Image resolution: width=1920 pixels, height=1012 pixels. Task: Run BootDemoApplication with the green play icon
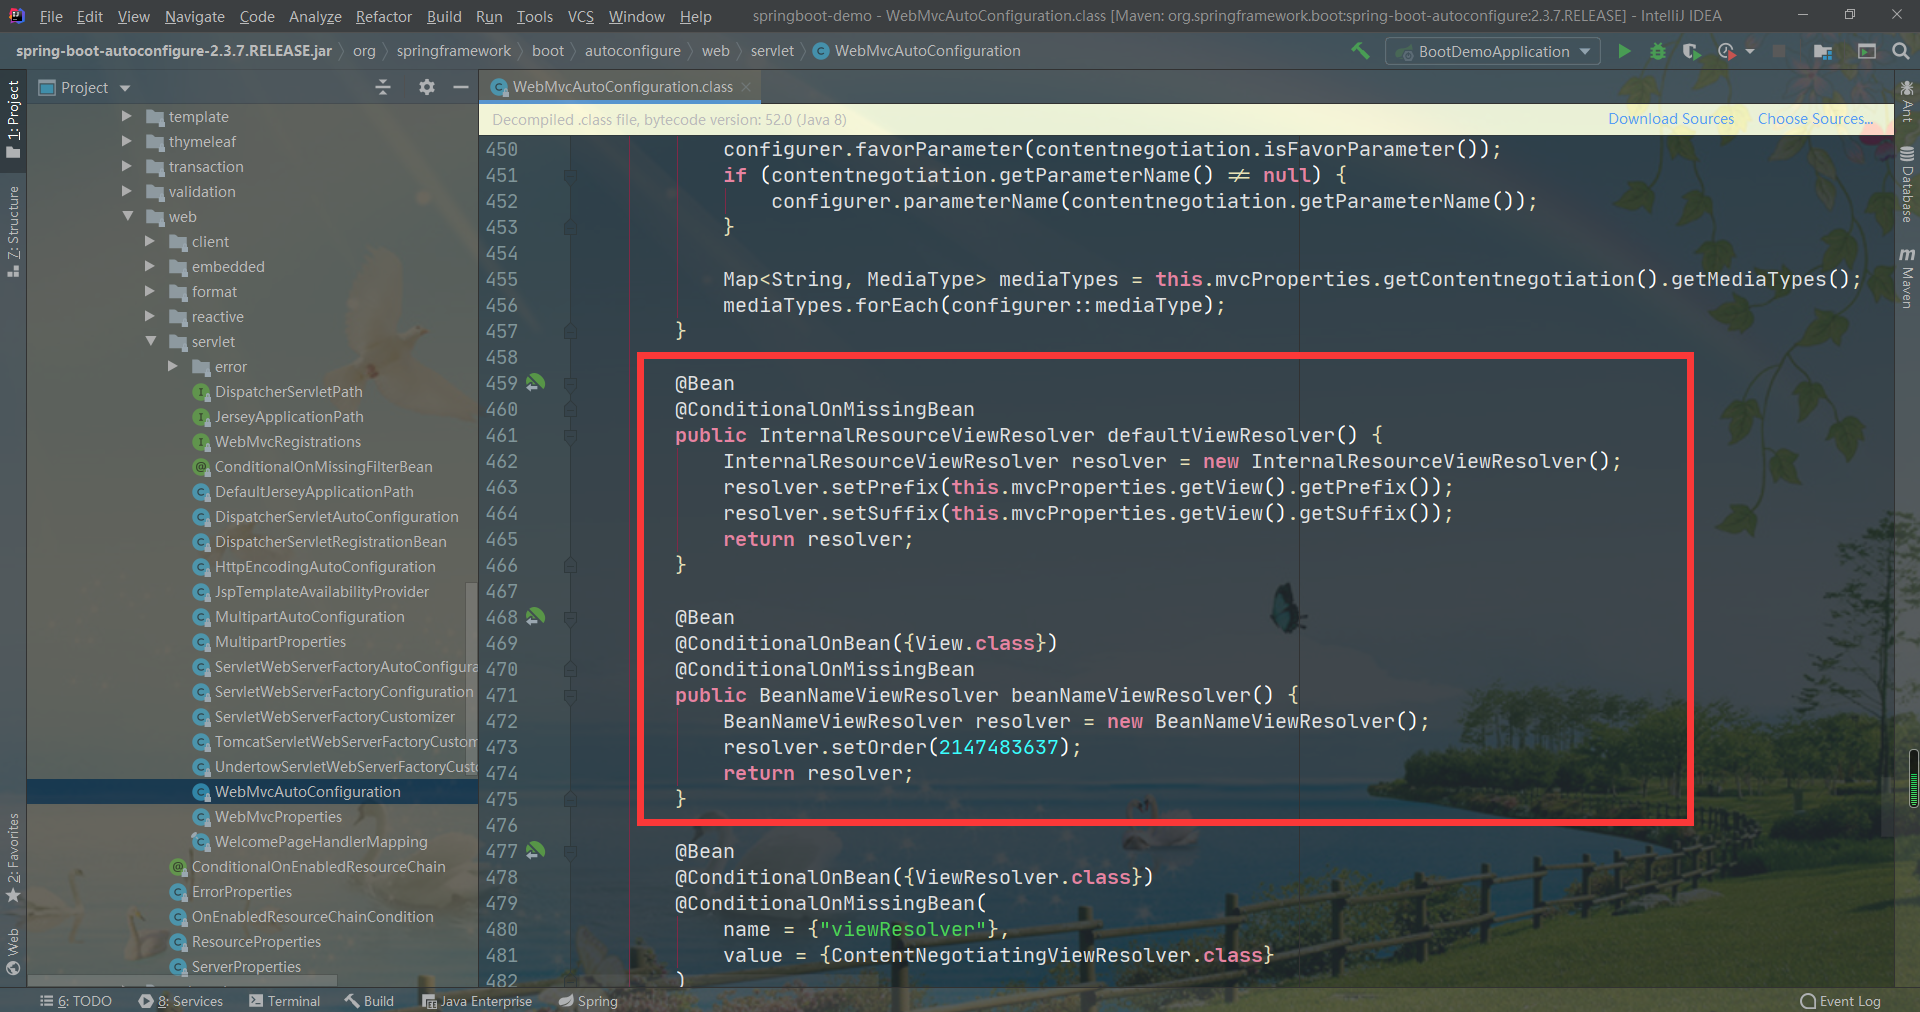pos(1624,51)
